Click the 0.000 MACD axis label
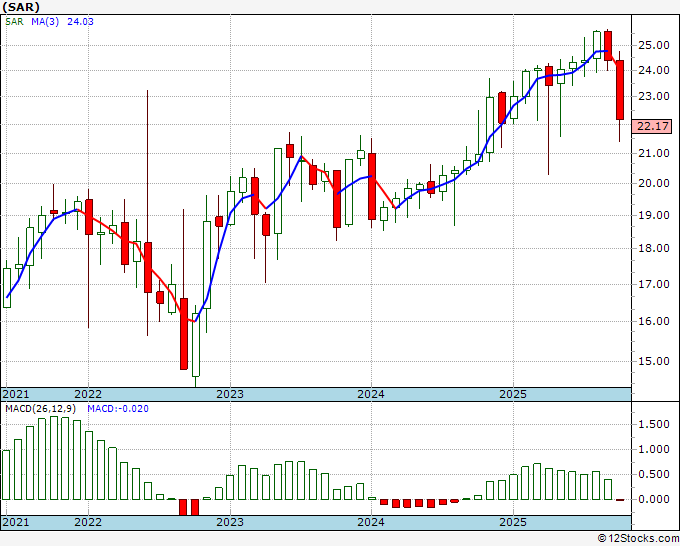The height and width of the screenshot is (546, 680). [x=654, y=499]
